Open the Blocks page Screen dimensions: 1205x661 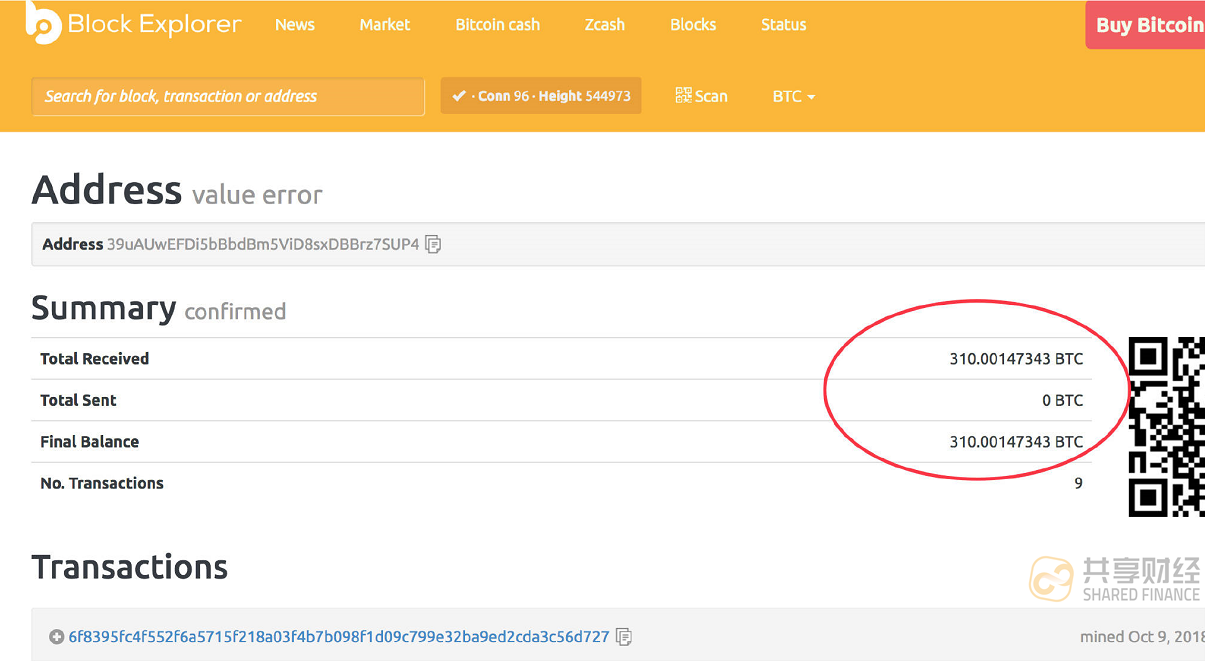693,25
